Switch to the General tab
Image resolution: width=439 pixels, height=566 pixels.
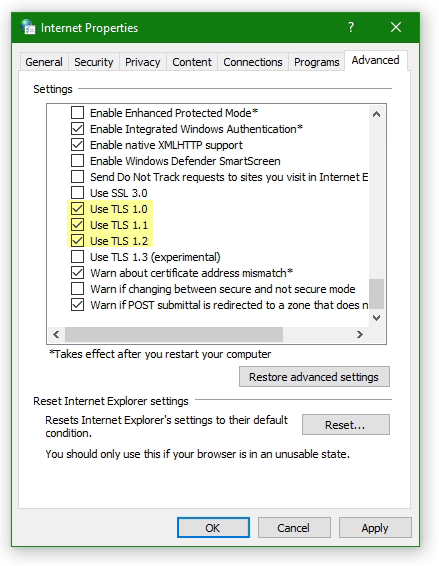(x=44, y=62)
